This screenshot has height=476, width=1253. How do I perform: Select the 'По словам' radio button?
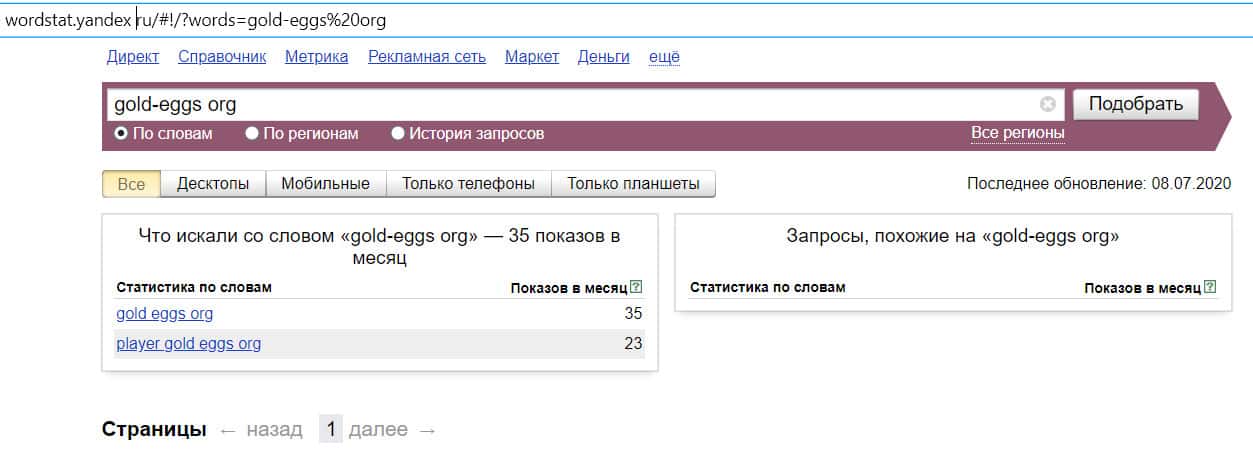pyautogui.click(x=121, y=133)
